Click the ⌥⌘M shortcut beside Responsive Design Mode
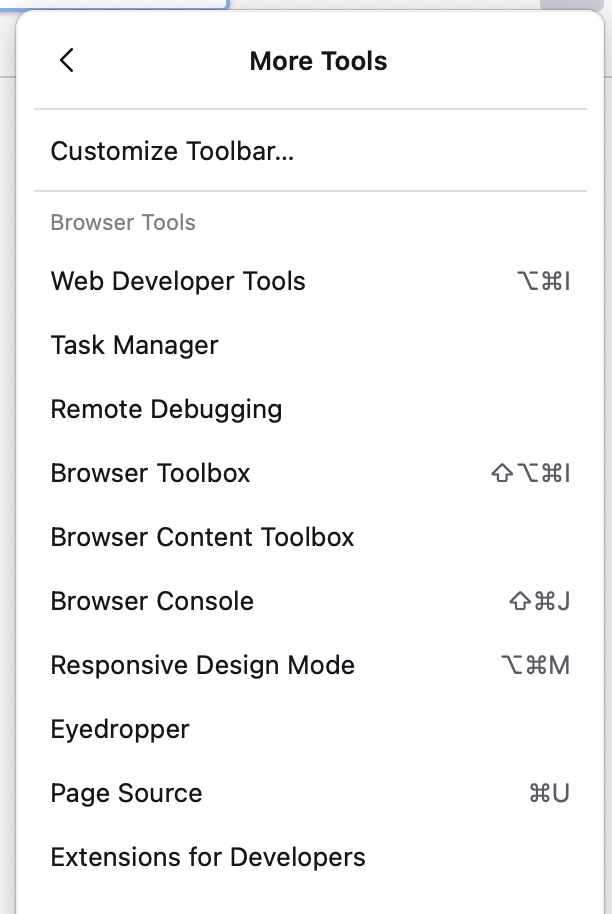The height and width of the screenshot is (914, 612). [535, 665]
